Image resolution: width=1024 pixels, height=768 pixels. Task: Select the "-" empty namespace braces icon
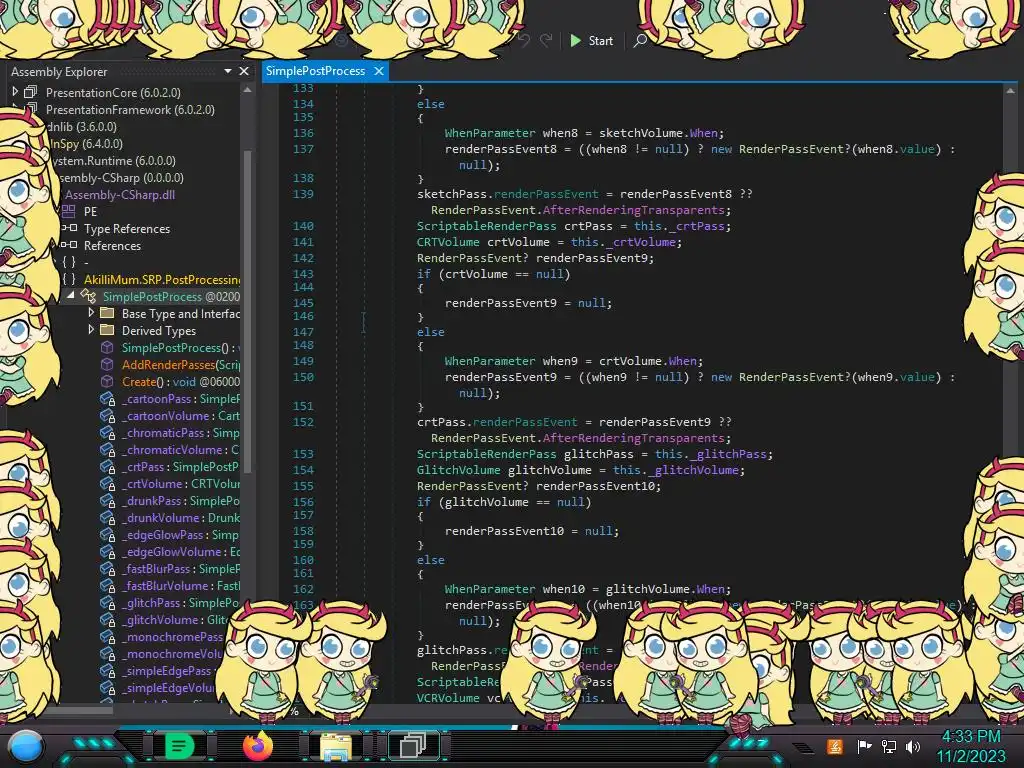(69, 263)
